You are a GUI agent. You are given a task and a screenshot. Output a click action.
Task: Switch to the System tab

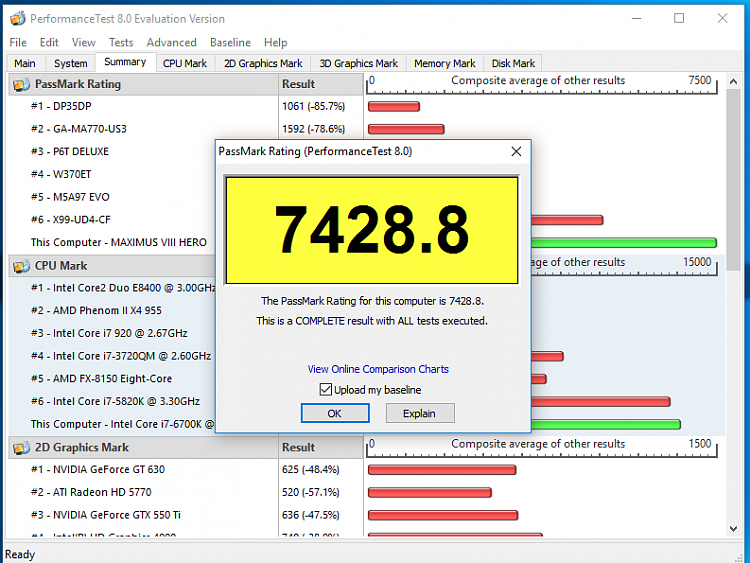(x=71, y=64)
